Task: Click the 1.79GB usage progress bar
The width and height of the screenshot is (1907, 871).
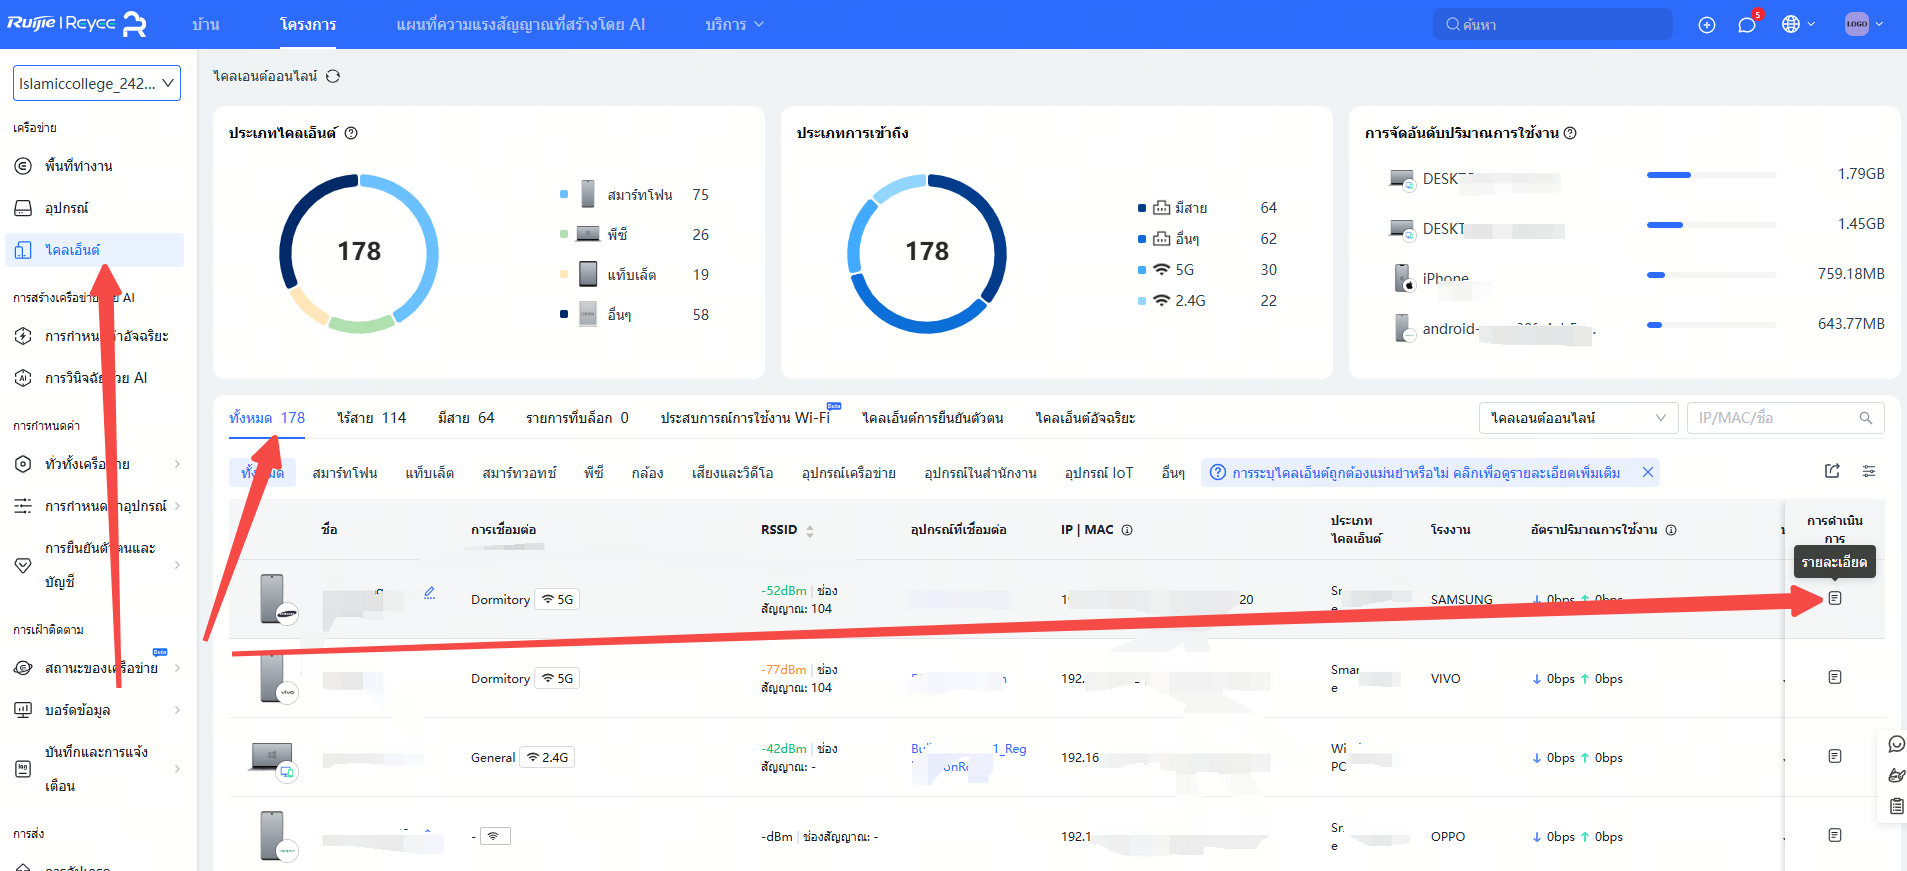Action: tap(1711, 175)
